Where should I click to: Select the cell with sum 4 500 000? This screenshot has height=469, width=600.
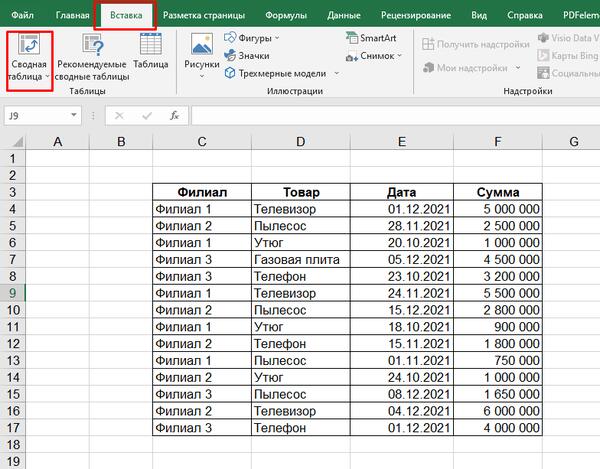(498, 259)
